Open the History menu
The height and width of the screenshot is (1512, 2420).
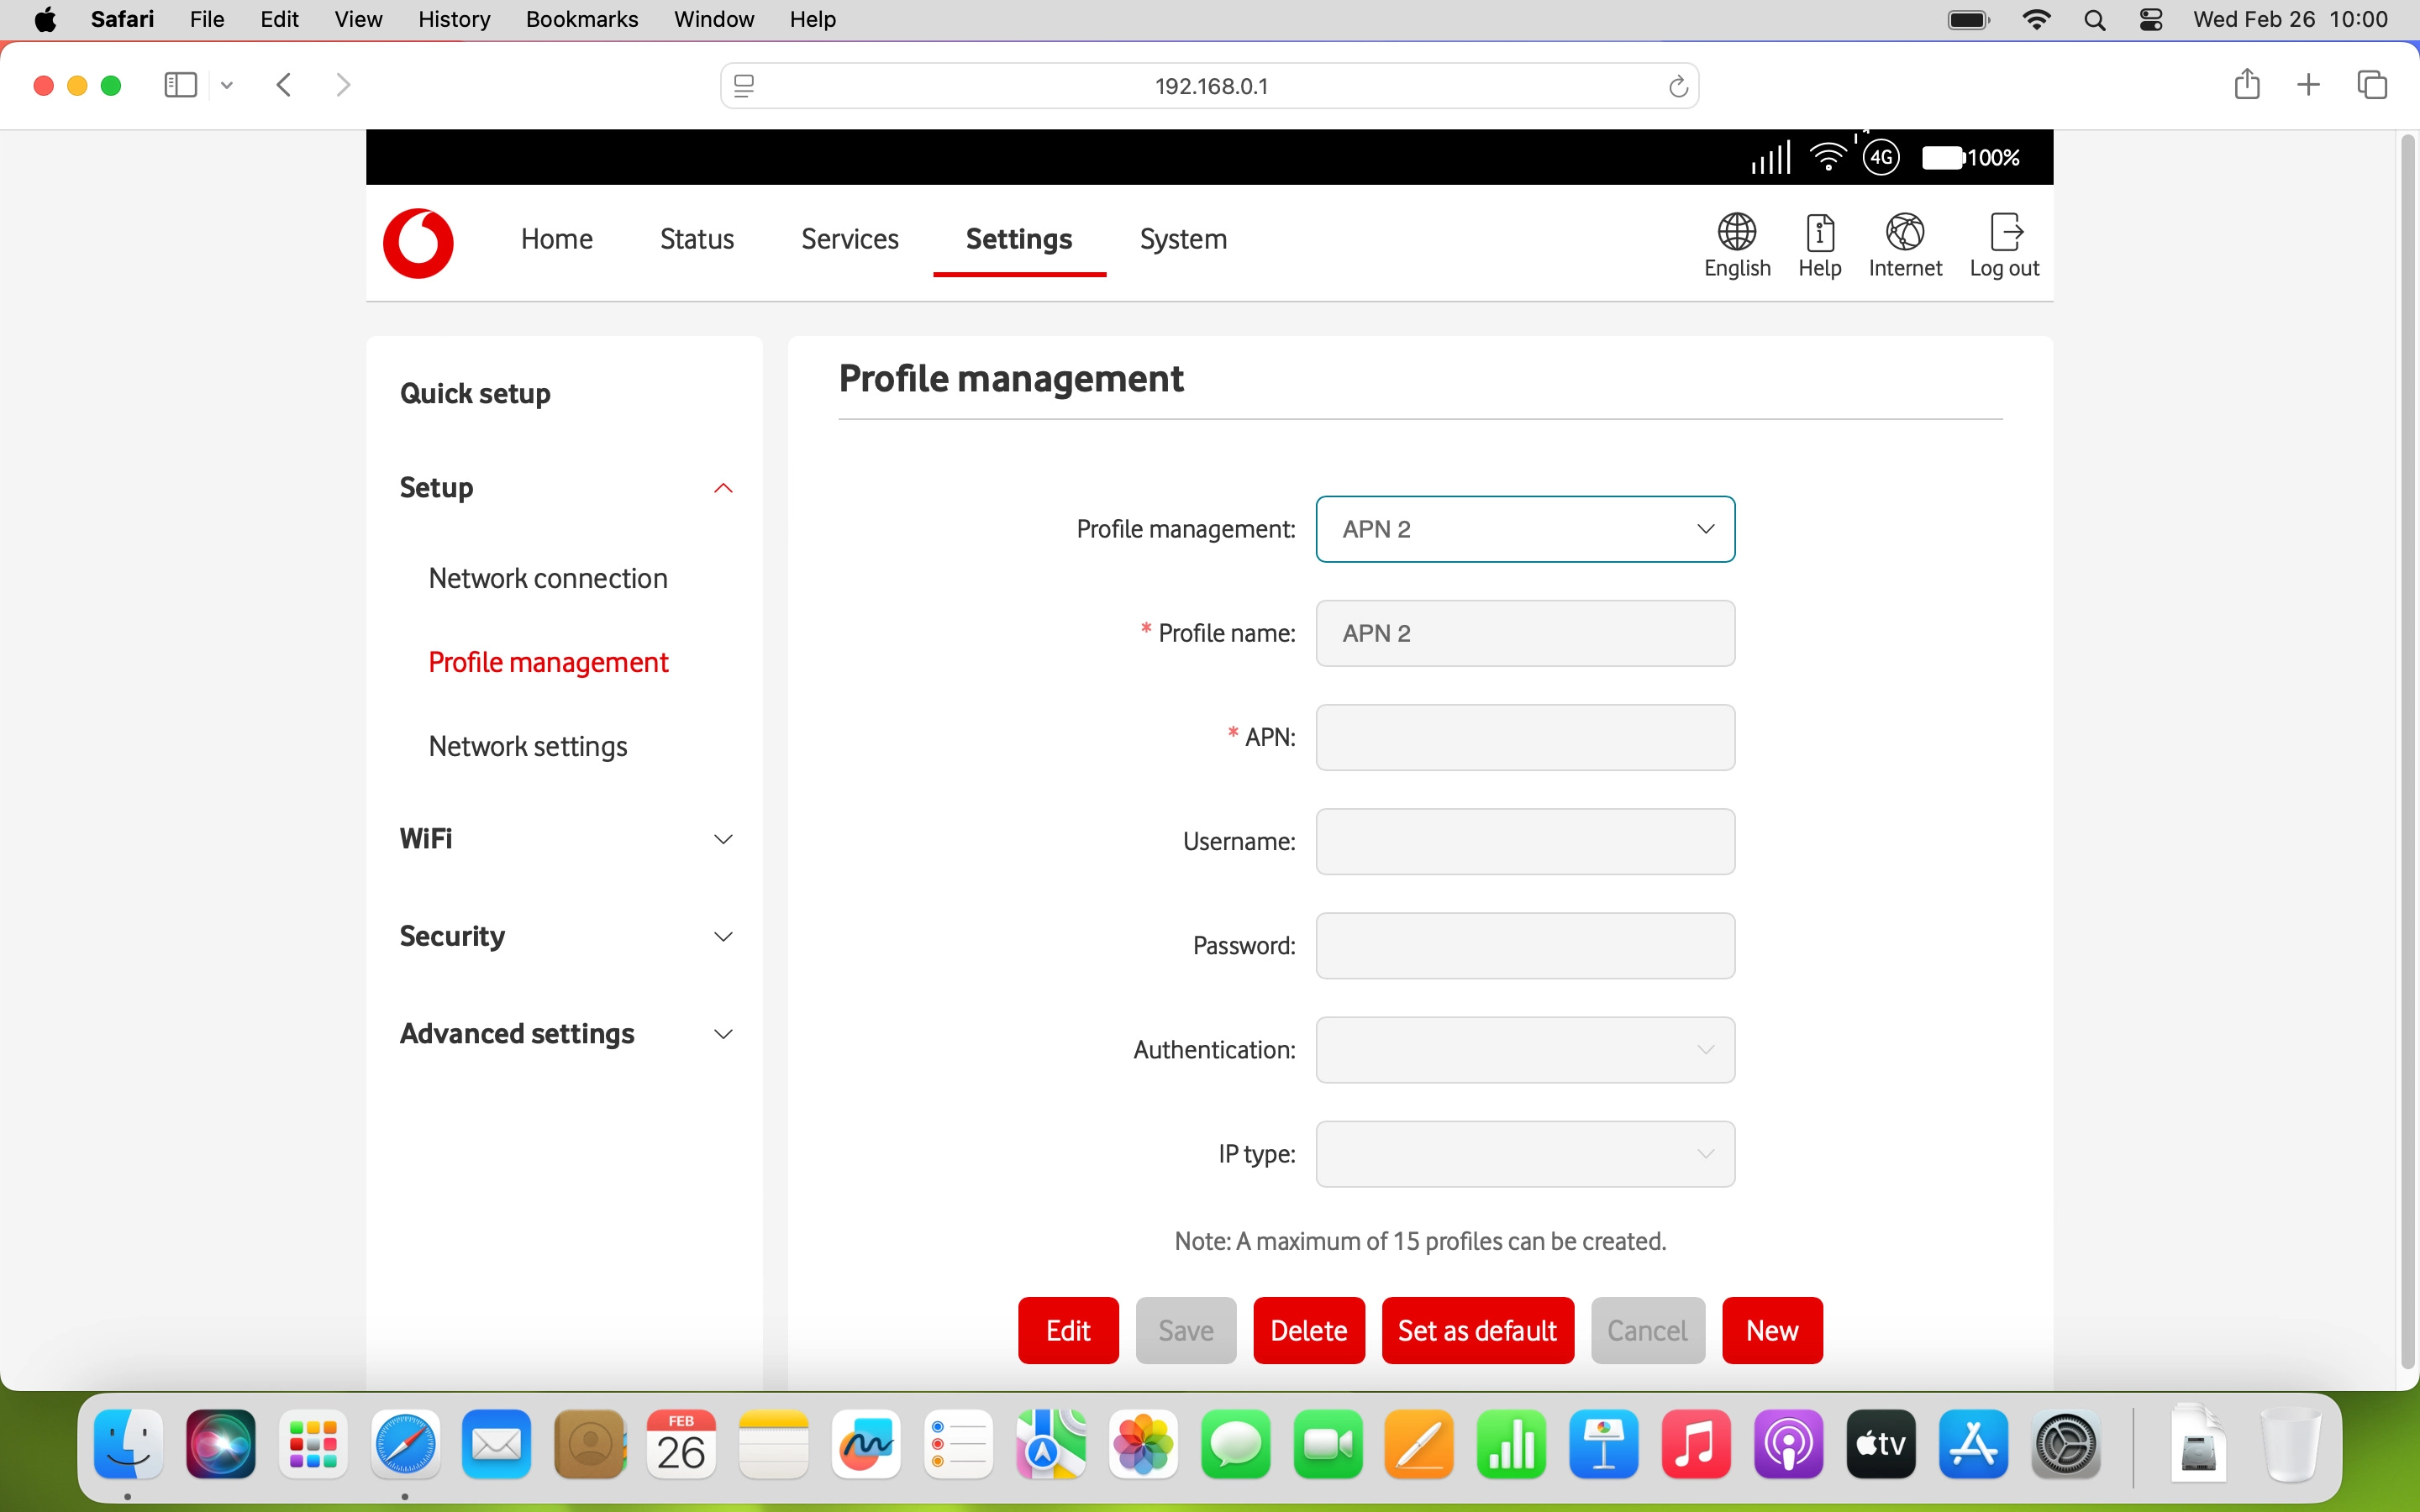tap(453, 19)
